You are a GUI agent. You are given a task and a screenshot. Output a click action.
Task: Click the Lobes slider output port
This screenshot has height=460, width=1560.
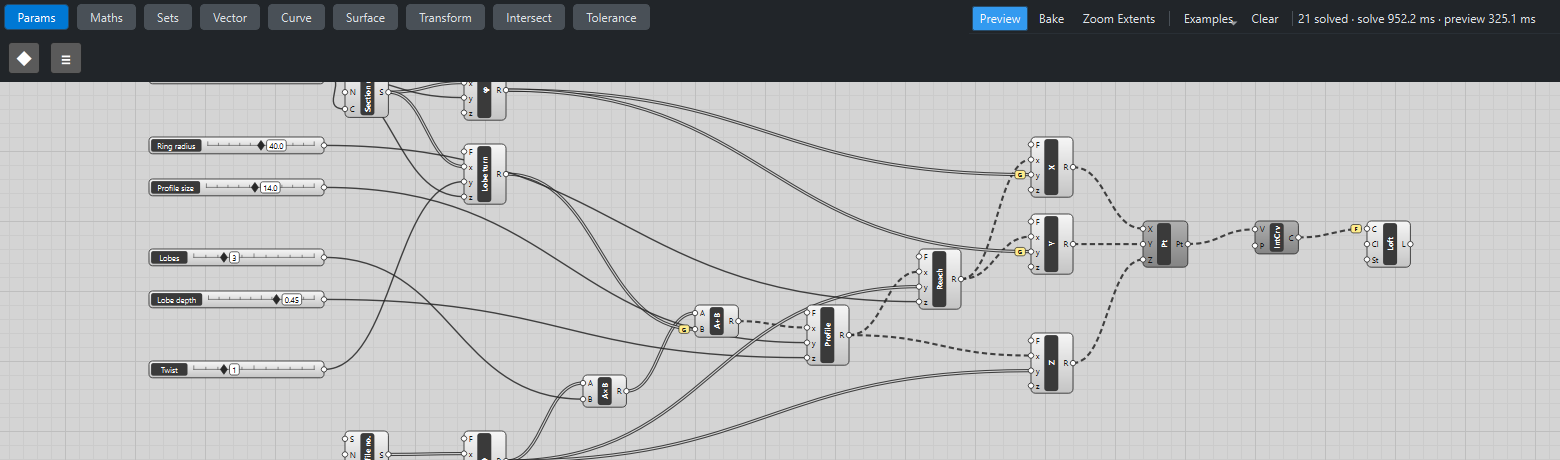323,258
